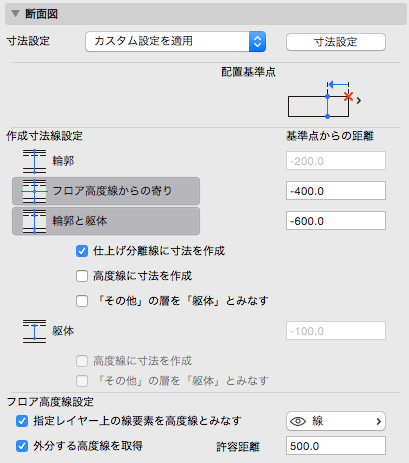Collapse the 断面図 section triangle

pos(15,14)
